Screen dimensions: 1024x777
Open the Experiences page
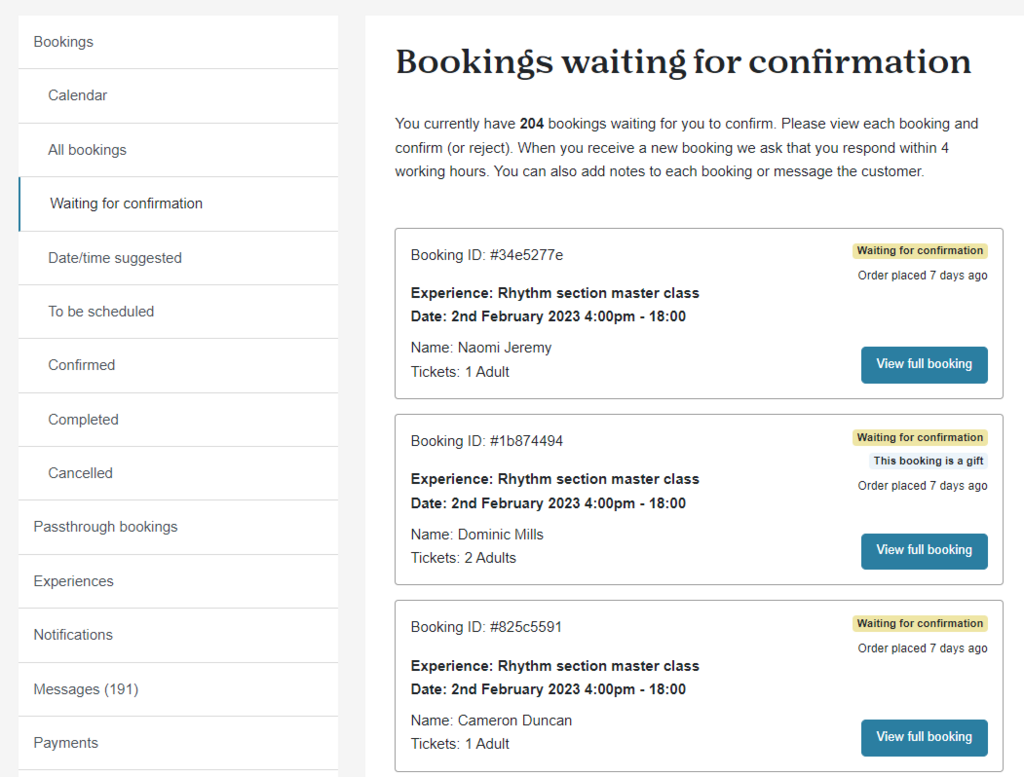coord(178,581)
